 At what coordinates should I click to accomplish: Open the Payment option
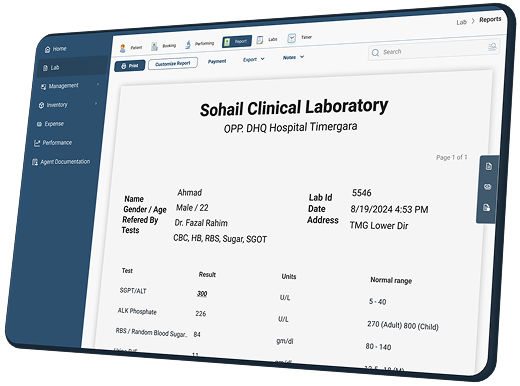coord(217,61)
